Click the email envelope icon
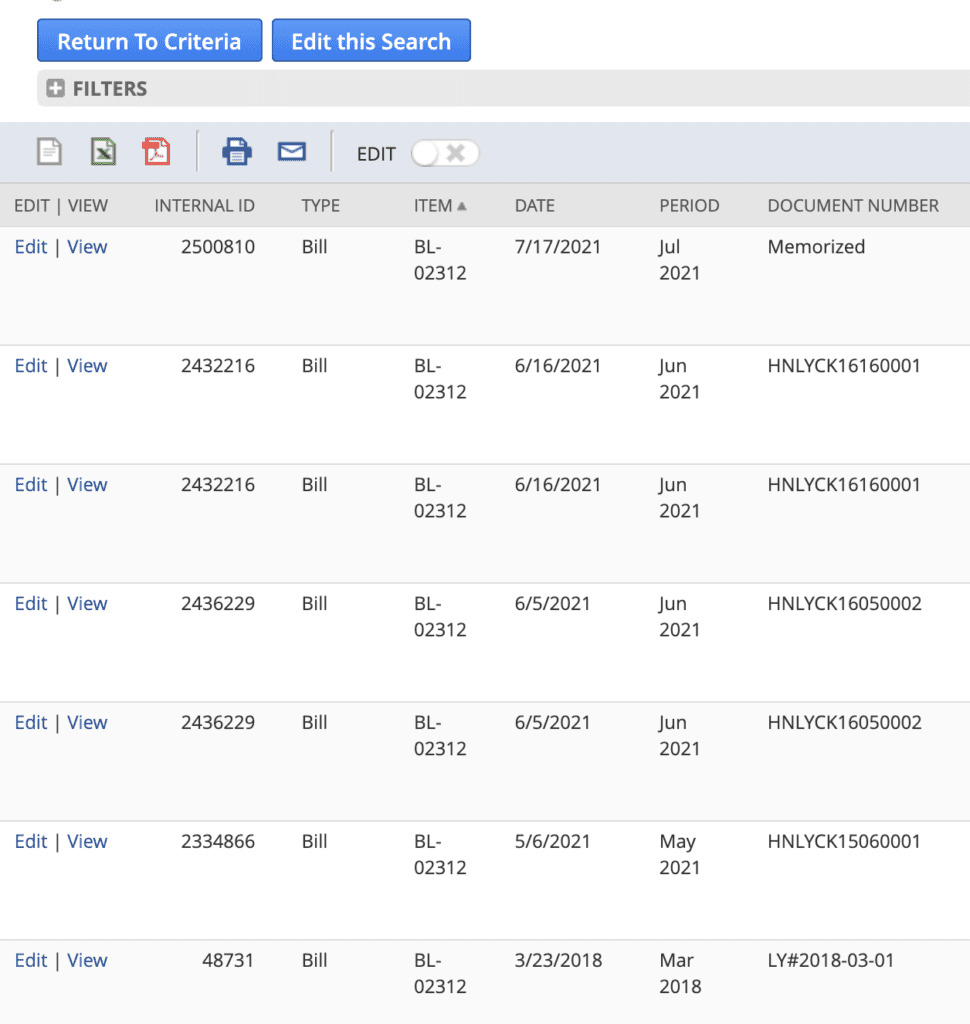The width and height of the screenshot is (970, 1024). pyautogui.click(x=291, y=152)
